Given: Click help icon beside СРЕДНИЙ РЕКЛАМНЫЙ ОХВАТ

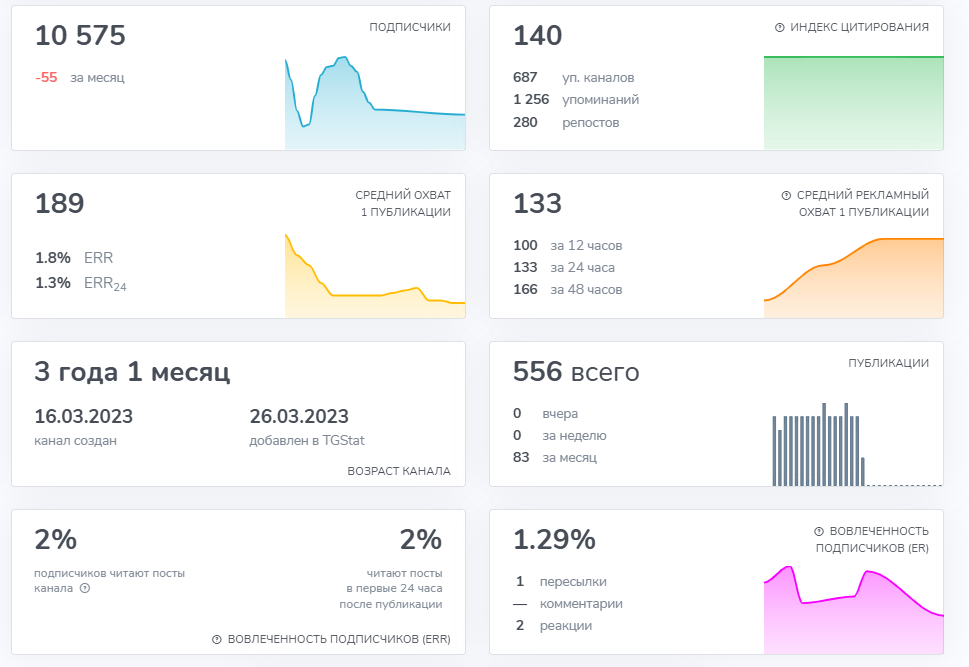Looking at the screenshot, I should 786,195.
